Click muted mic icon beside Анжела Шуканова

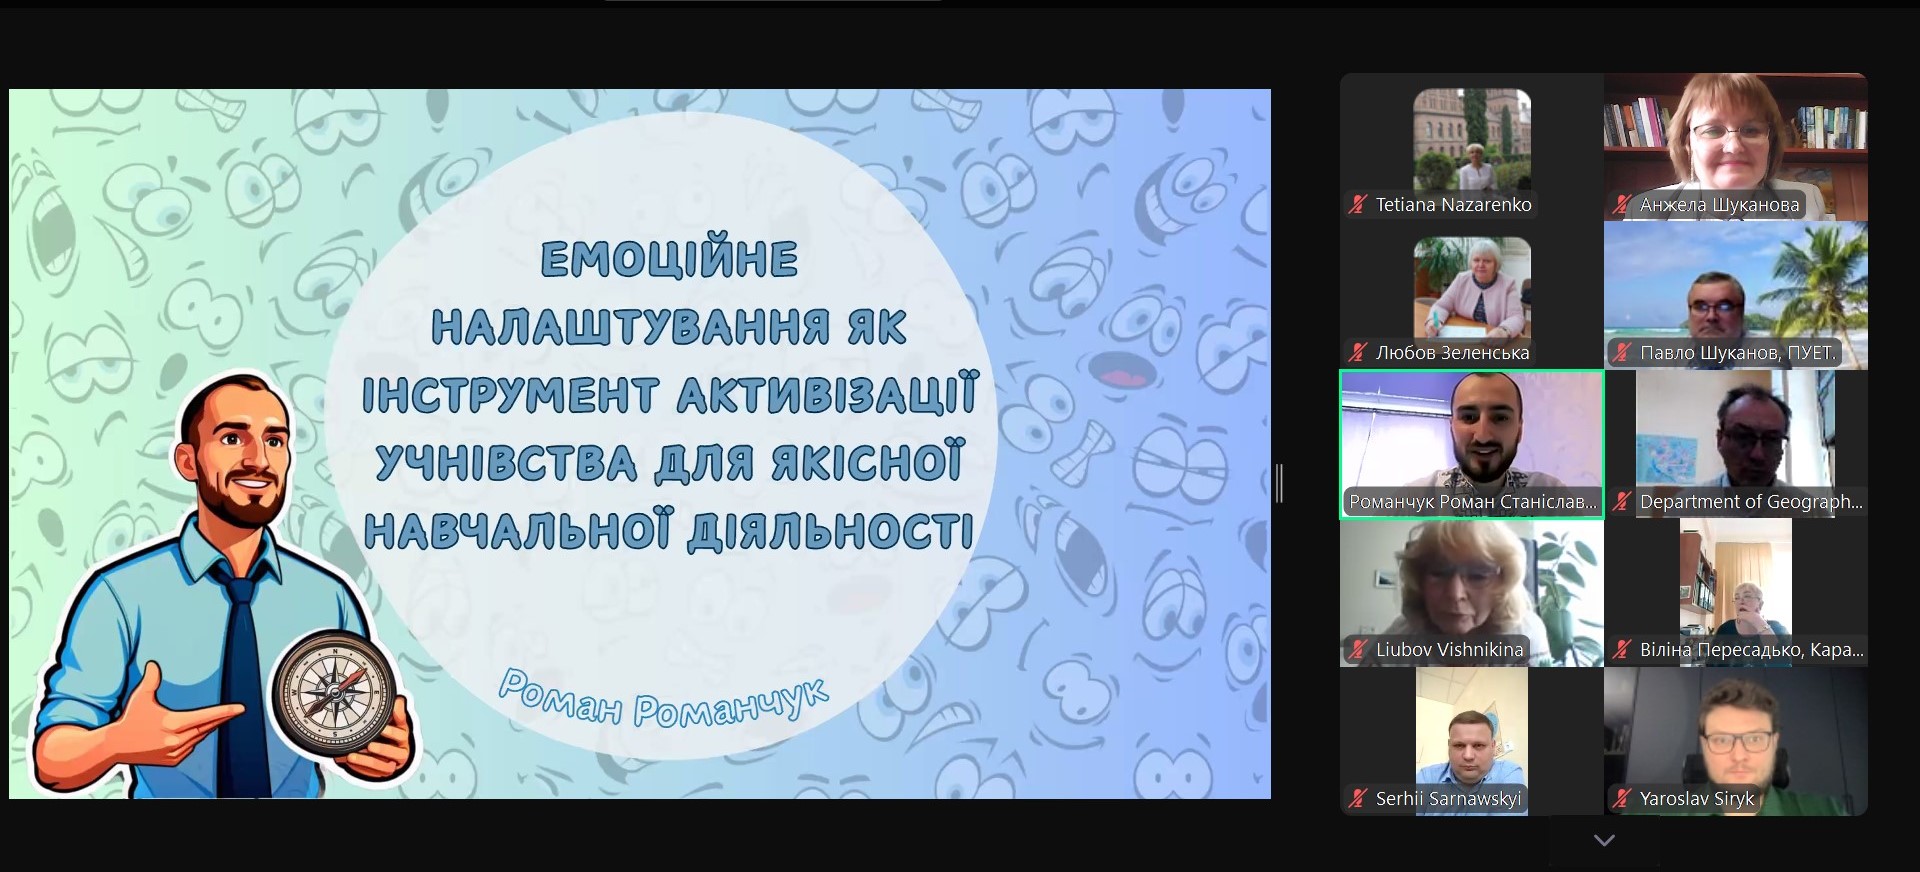pyautogui.click(x=1621, y=205)
